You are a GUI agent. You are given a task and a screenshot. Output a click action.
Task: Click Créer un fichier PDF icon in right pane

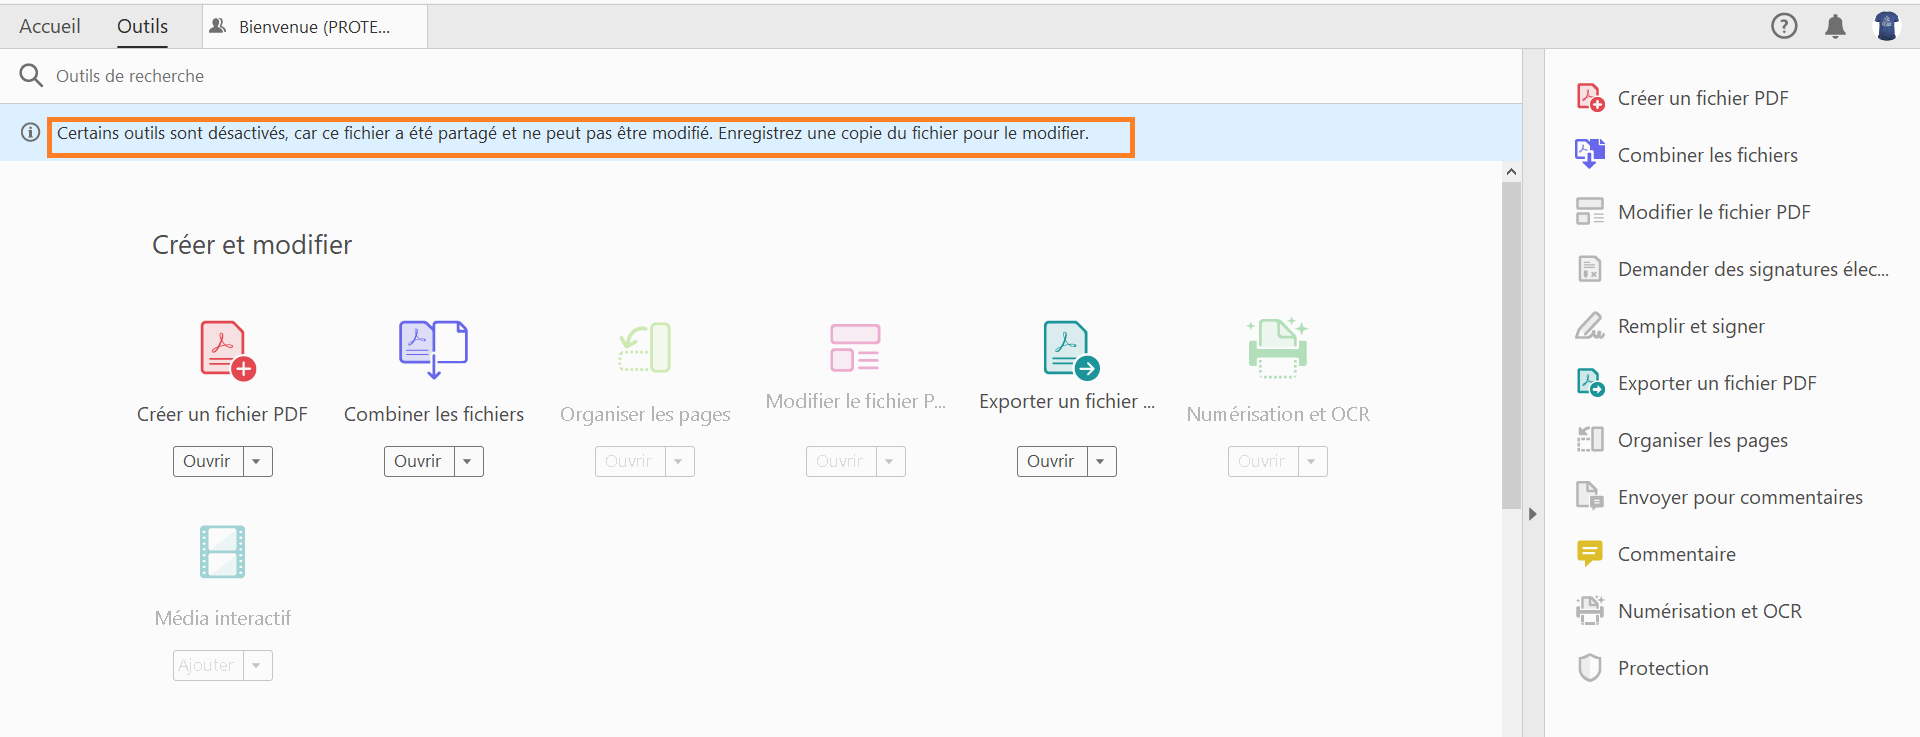click(x=1590, y=98)
